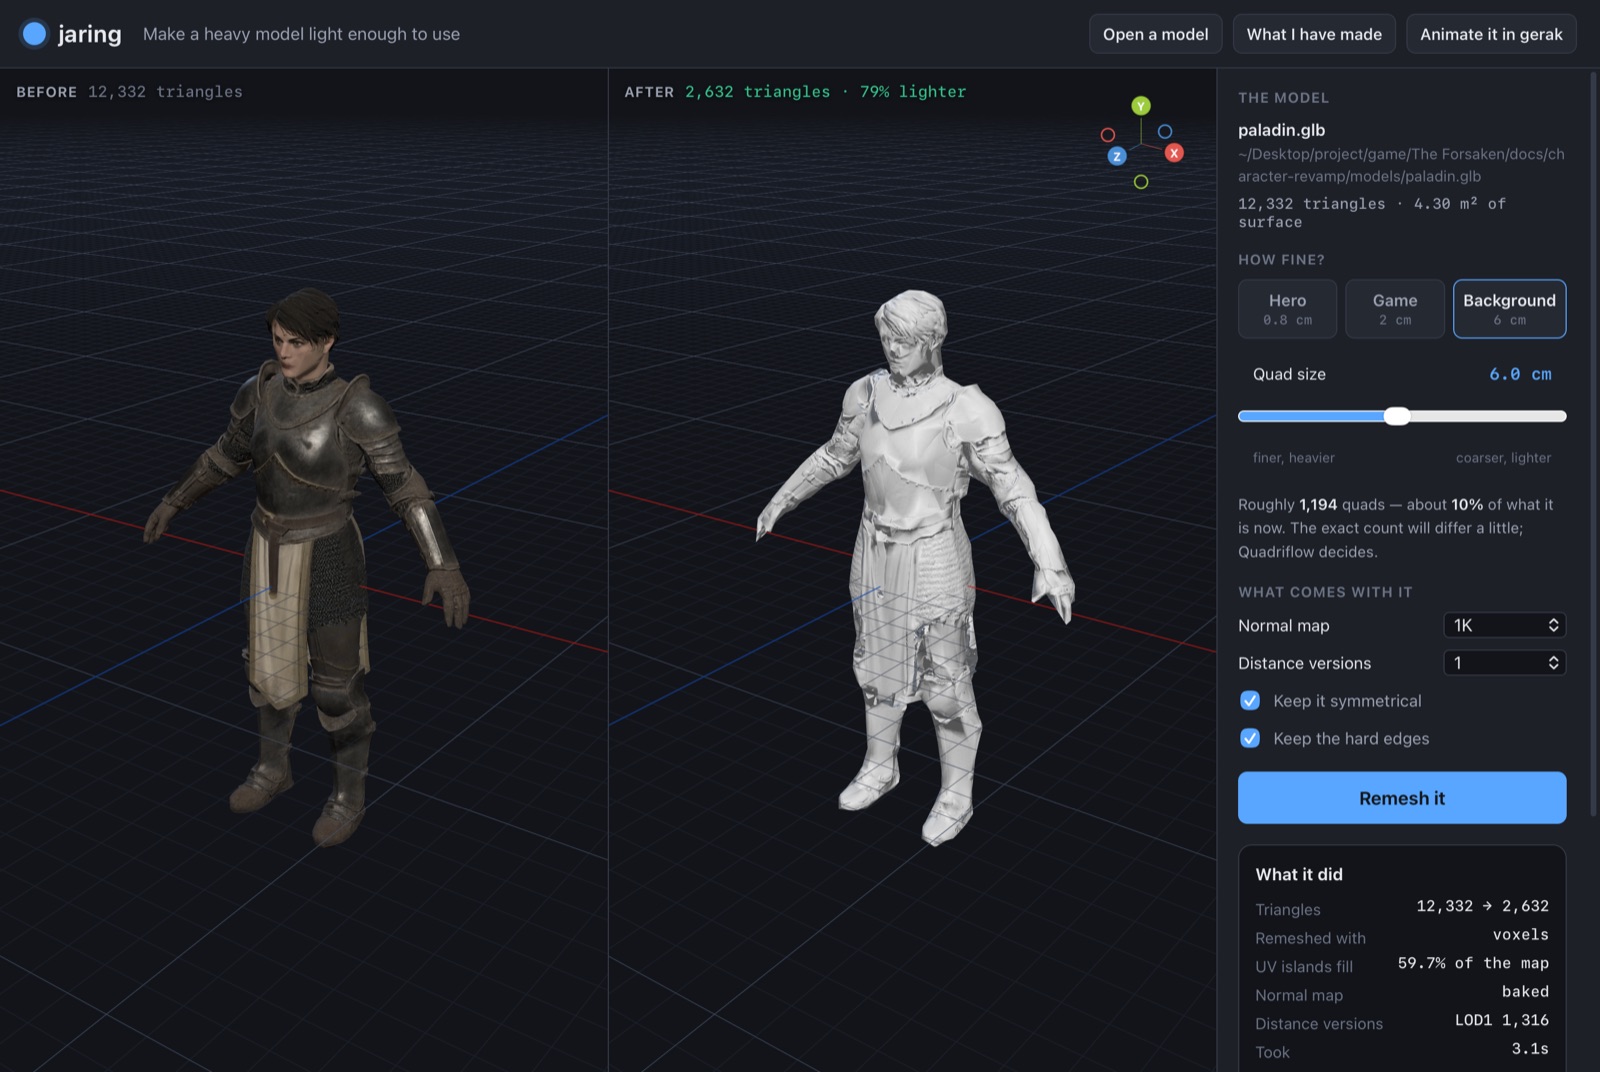Click the '3.1s' Took value
The height and width of the screenshot is (1072, 1600).
click(x=1530, y=1049)
